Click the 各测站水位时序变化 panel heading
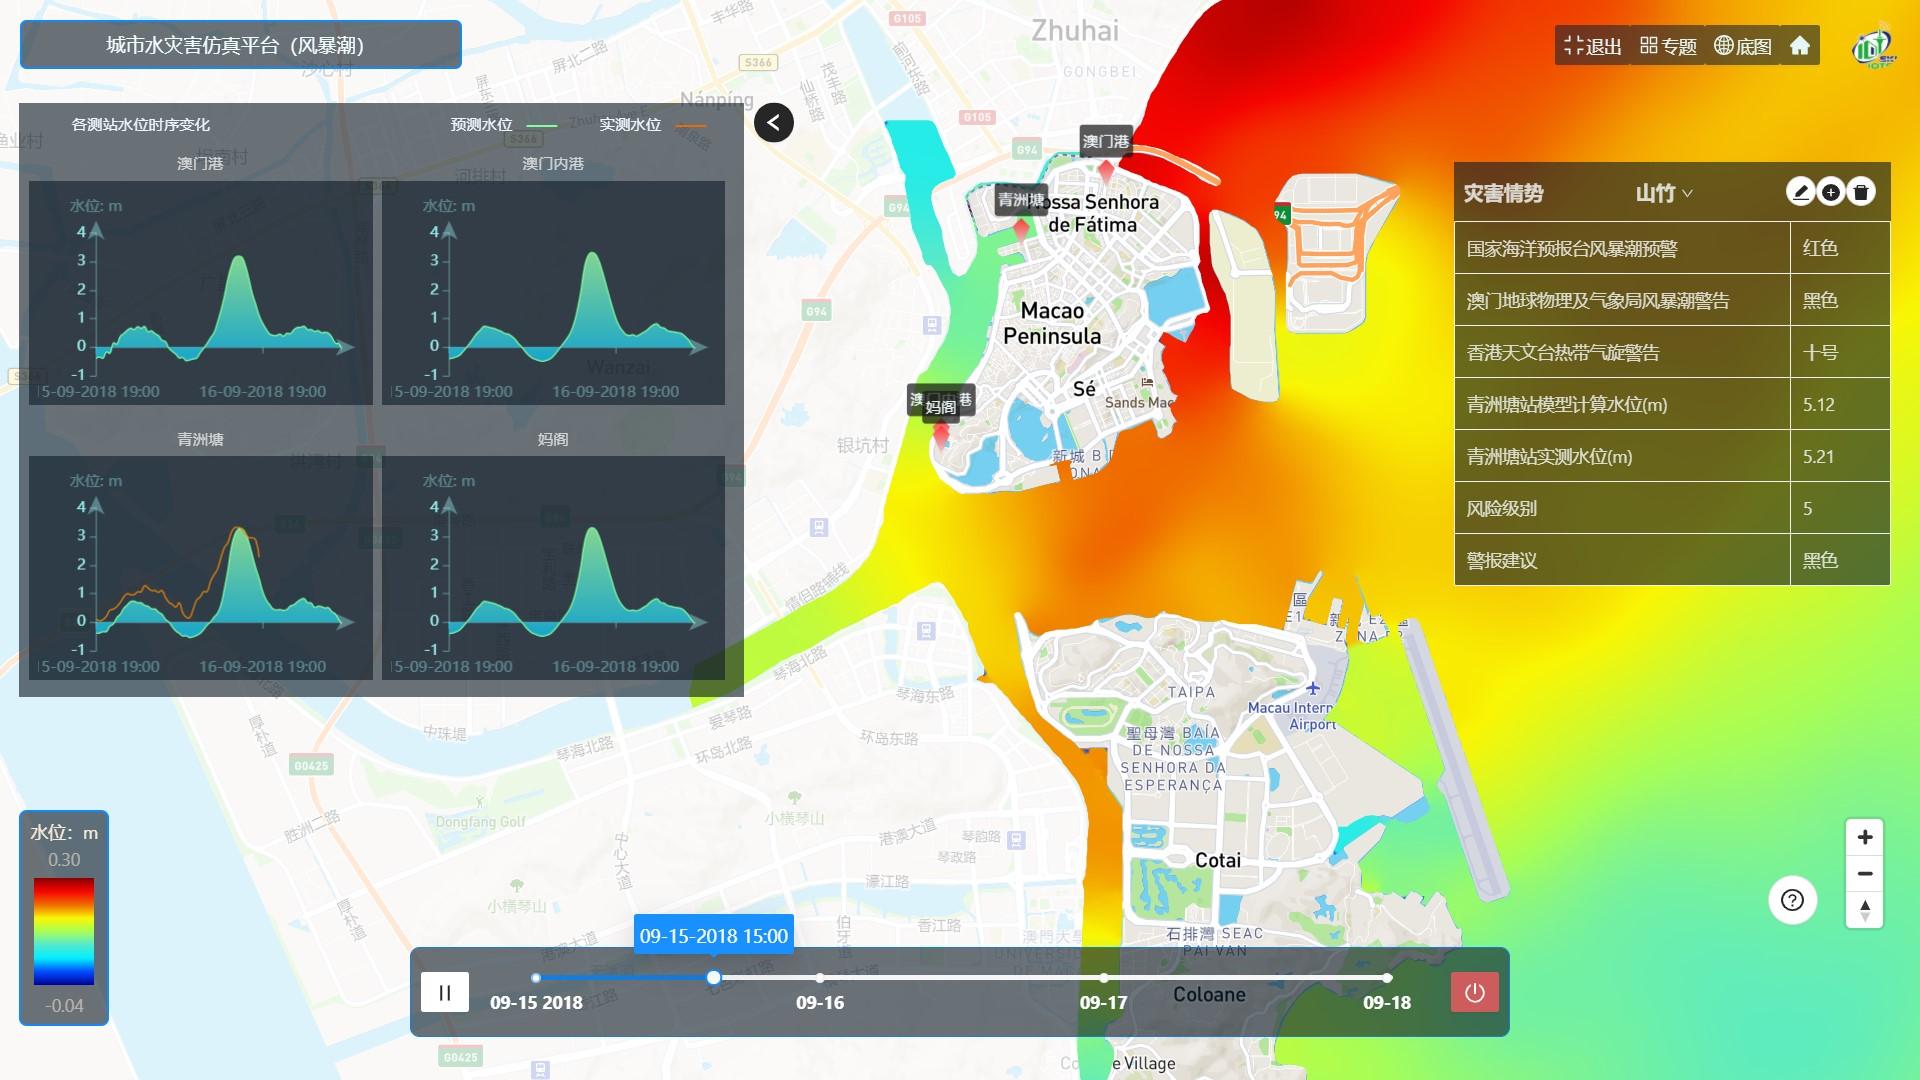 tap(141, 125)
